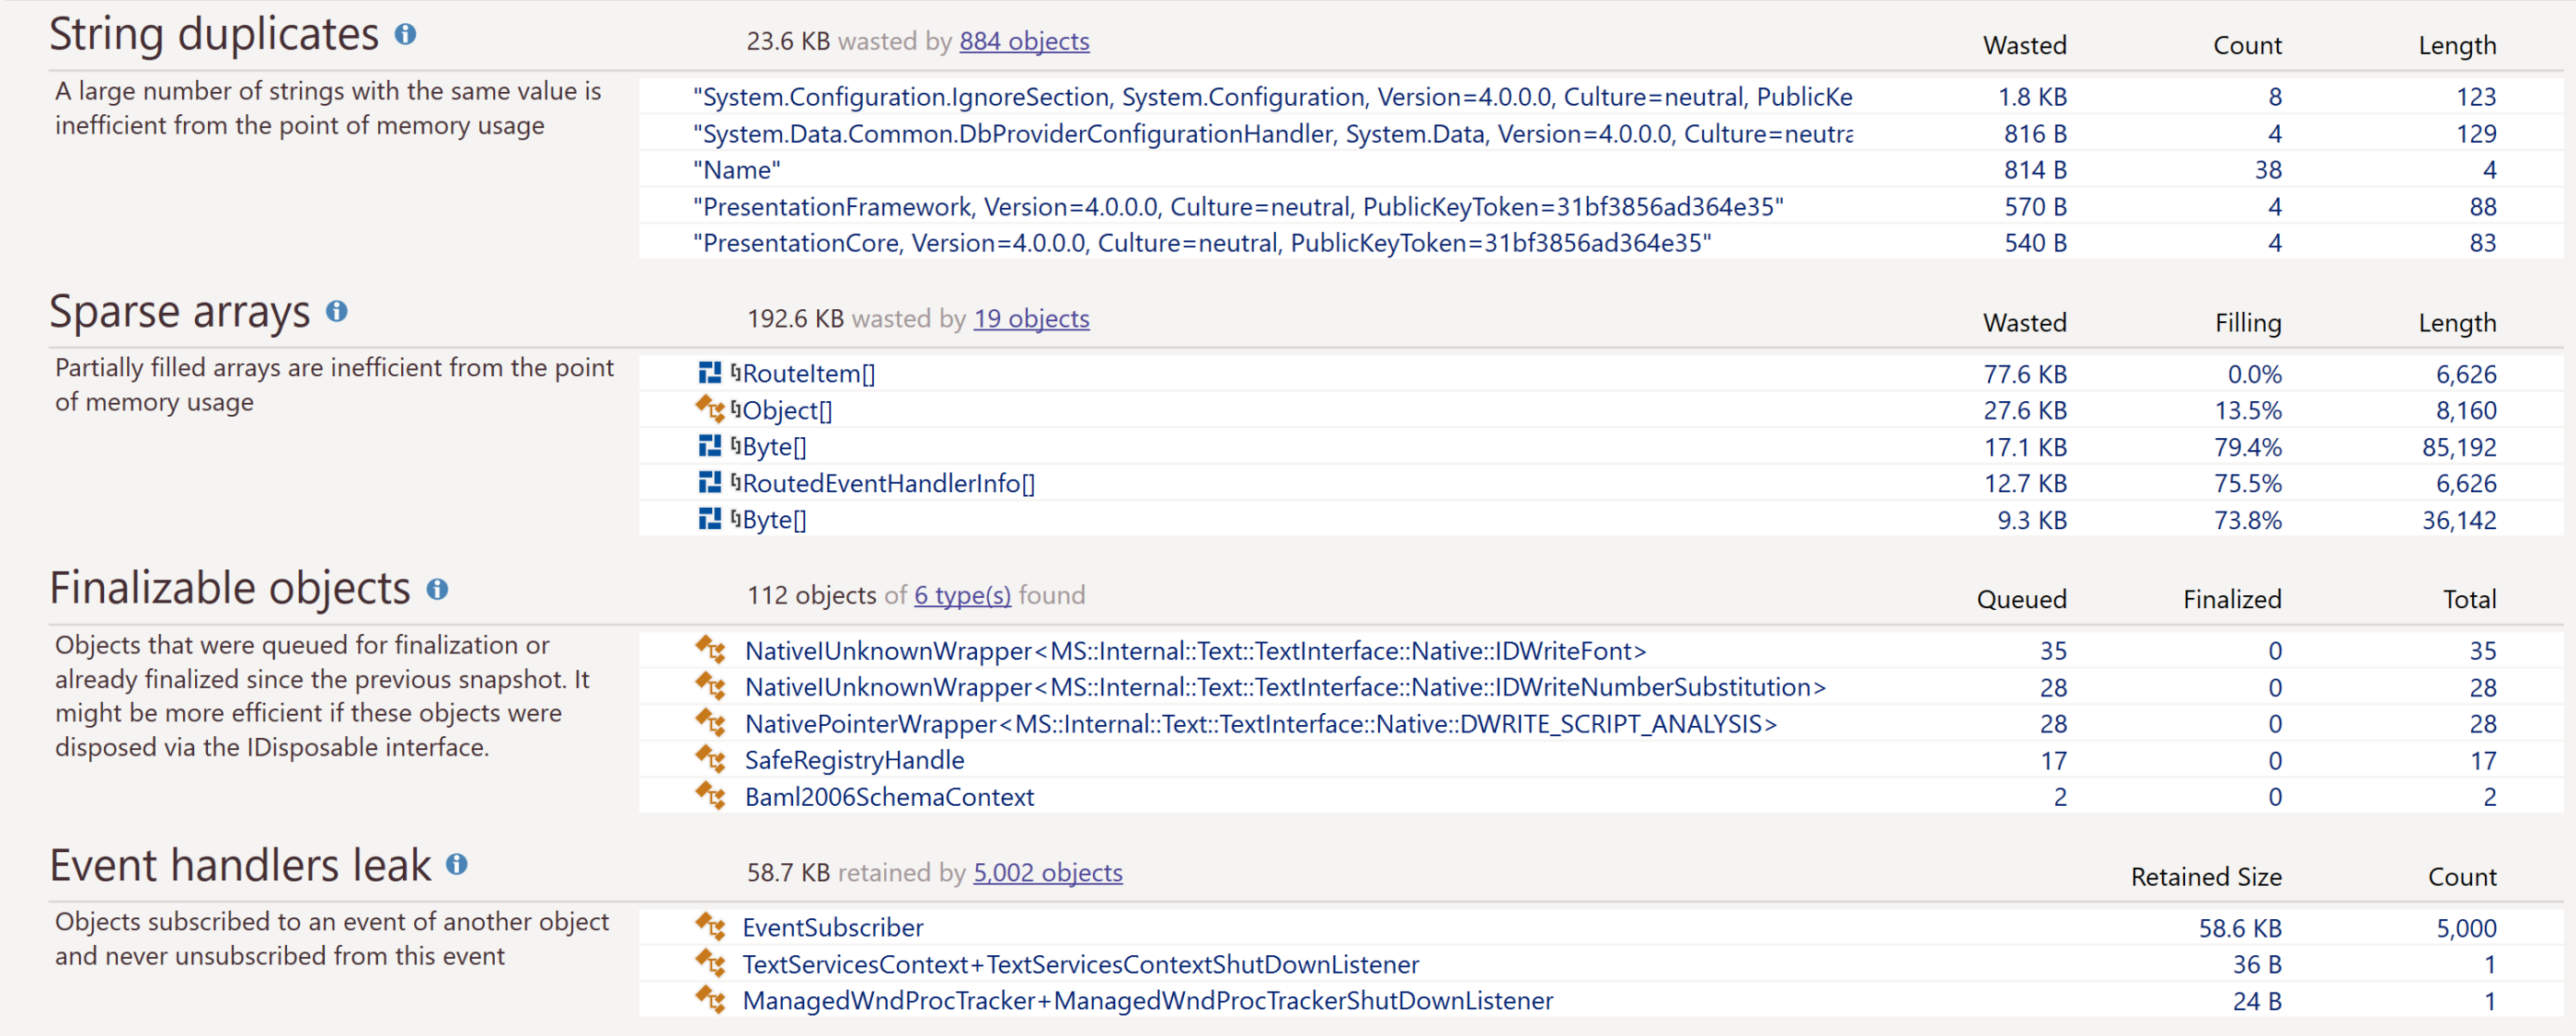Viewport: 2576px width, 1036px height.
Task: Open the 6 type(s) link
Action: point(962,595)
